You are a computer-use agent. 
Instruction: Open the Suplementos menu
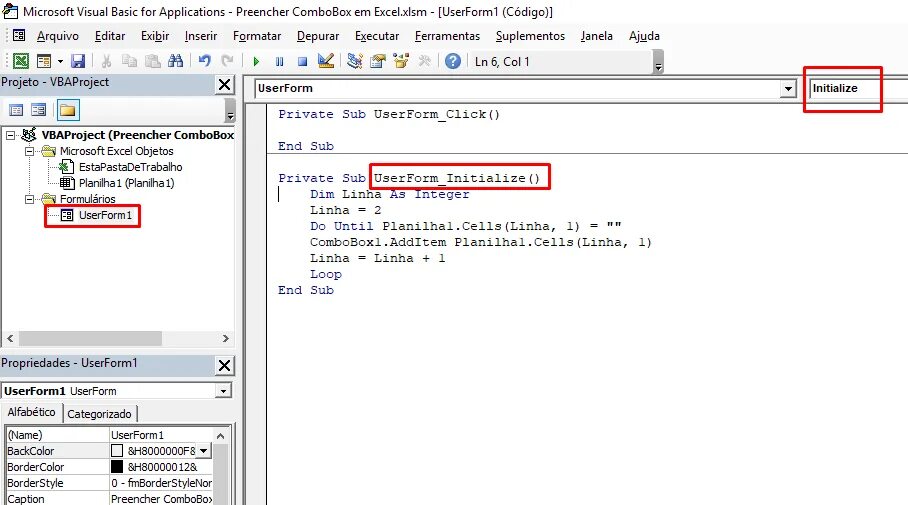pyautogui.click(x=530, y=36)
